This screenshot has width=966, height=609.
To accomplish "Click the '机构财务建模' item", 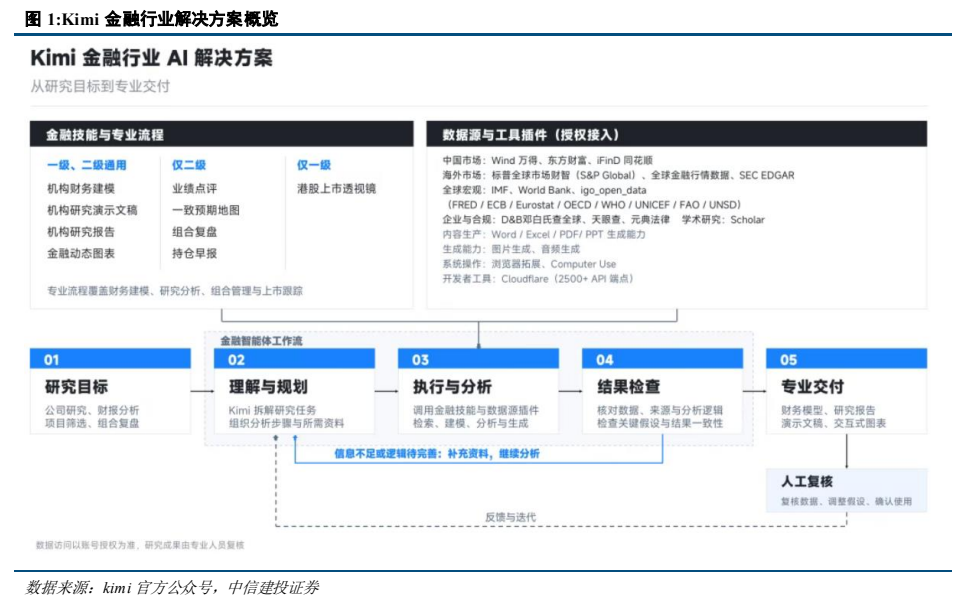I will (x=81, y=188).
